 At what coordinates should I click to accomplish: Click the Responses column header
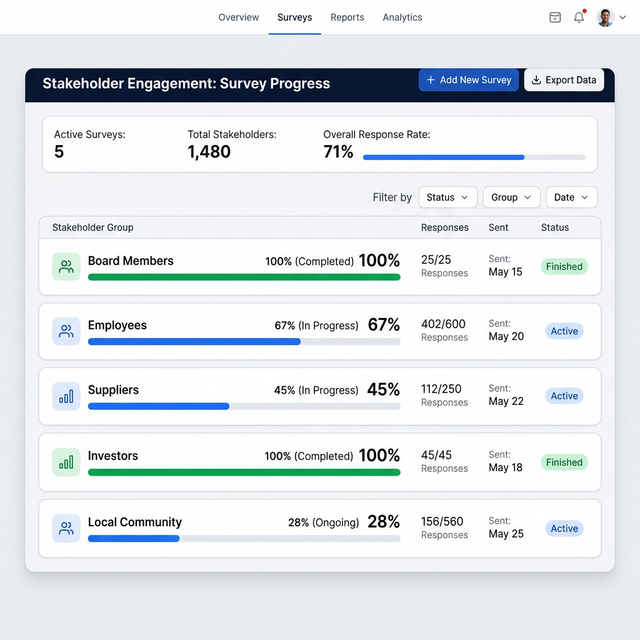444,227
